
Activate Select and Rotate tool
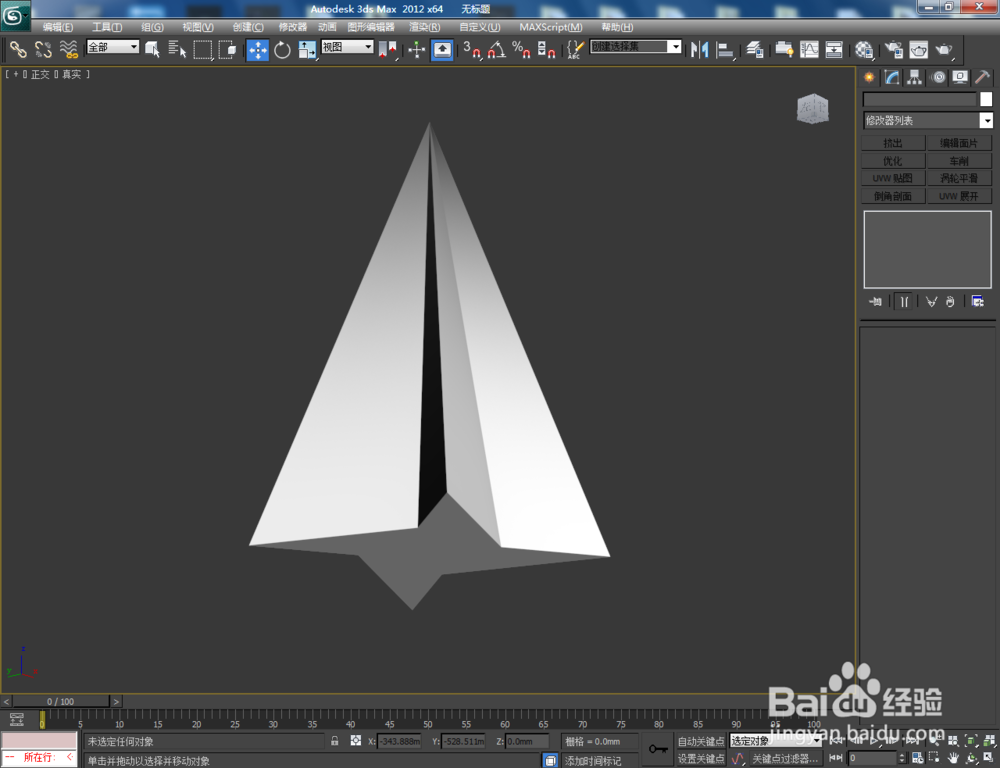283,50
